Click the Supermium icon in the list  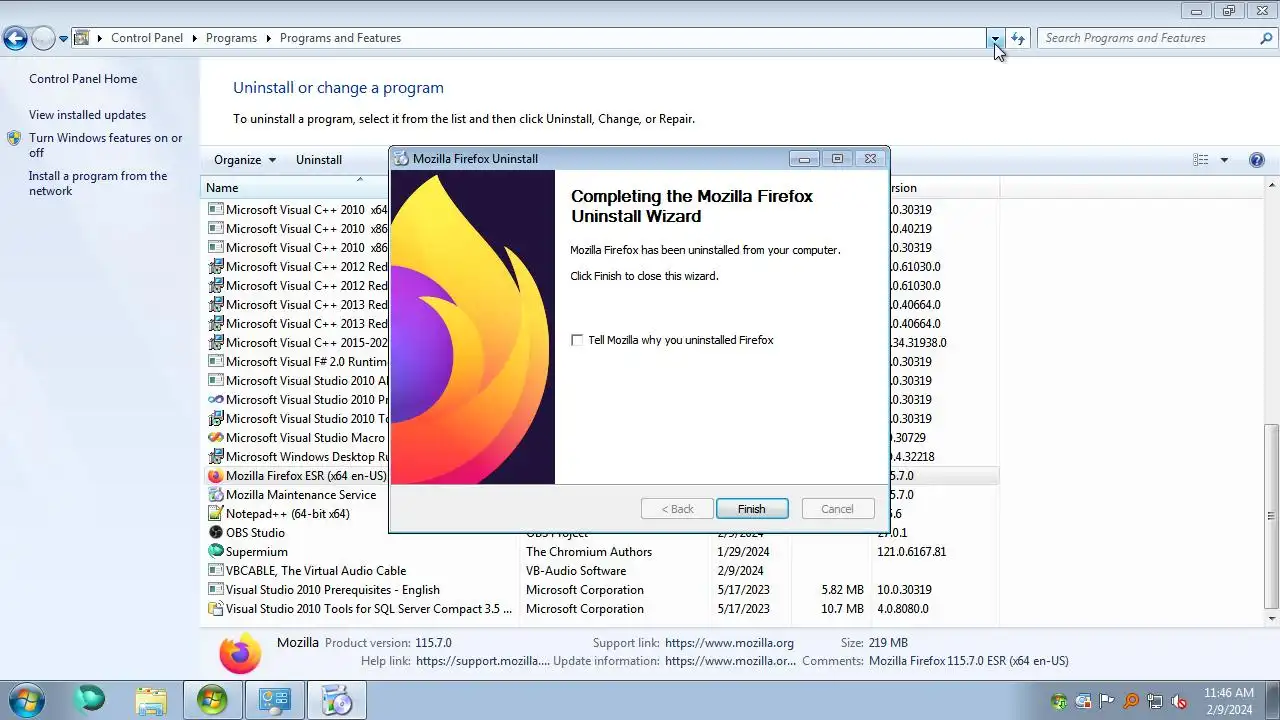215,552
